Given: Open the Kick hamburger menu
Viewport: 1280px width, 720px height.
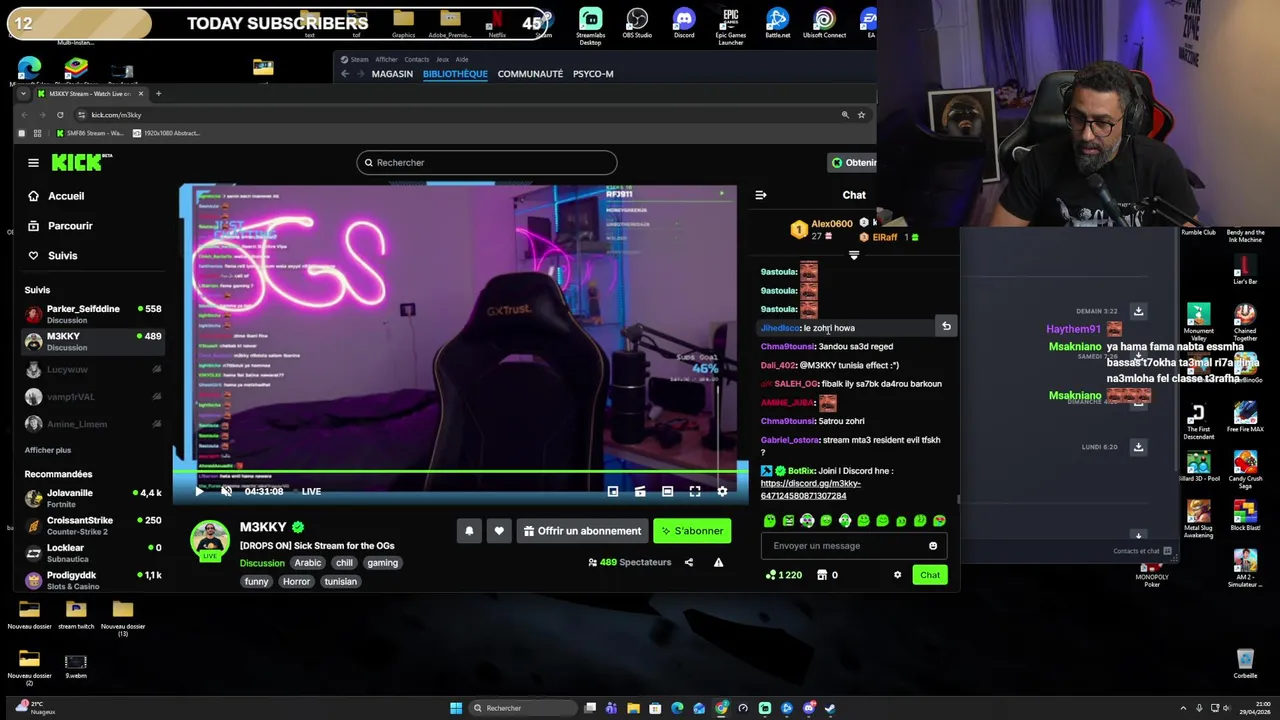Looking at the screenshot, I should tap(33, 163).
